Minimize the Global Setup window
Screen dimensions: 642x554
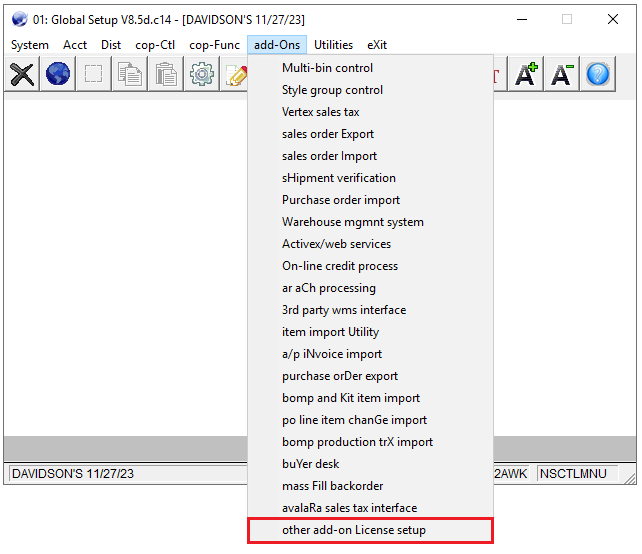click(522, 19)
